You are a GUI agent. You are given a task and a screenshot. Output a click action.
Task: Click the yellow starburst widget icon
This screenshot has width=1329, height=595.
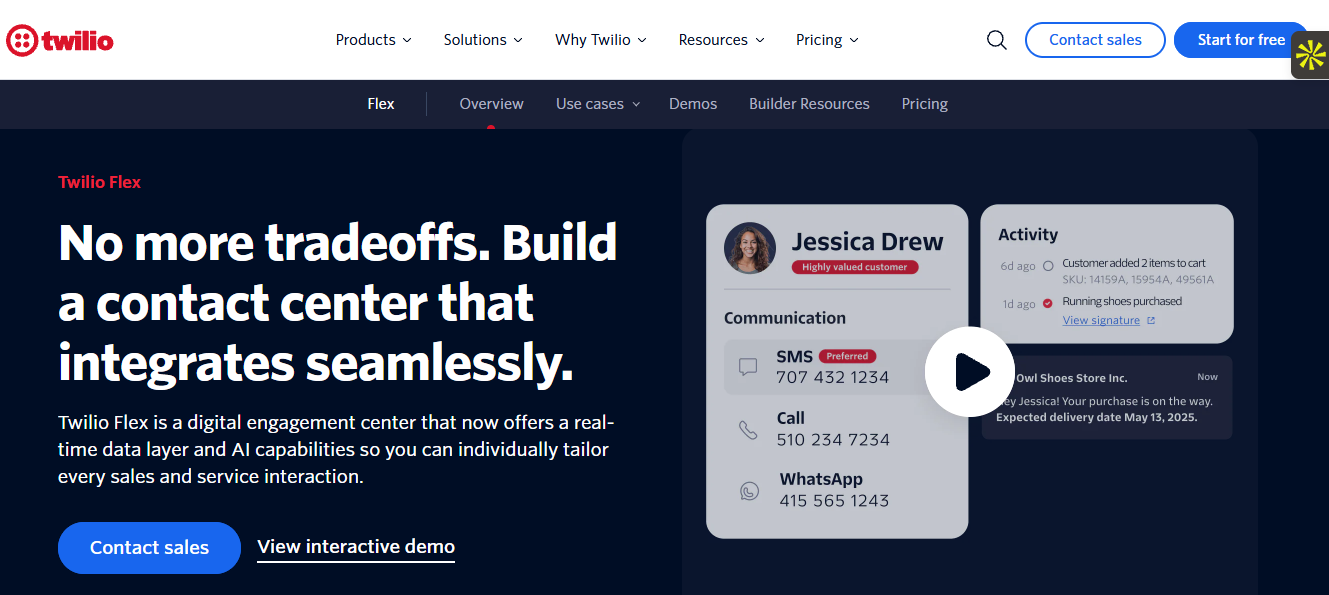1310,55
